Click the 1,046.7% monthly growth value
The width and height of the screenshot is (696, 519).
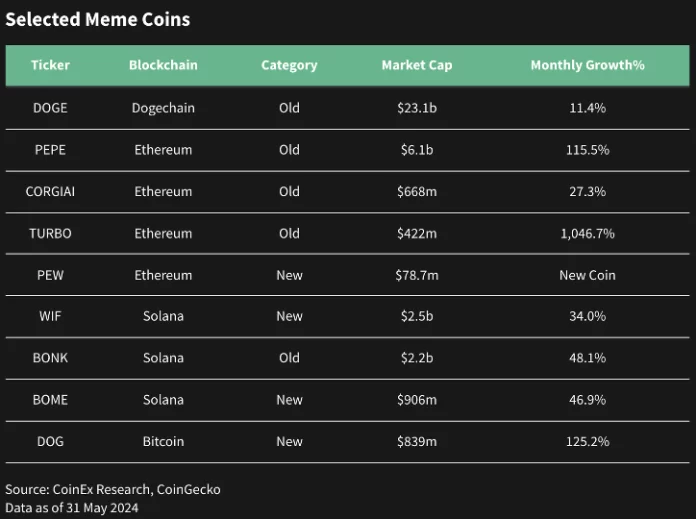[x=587, y=233]
